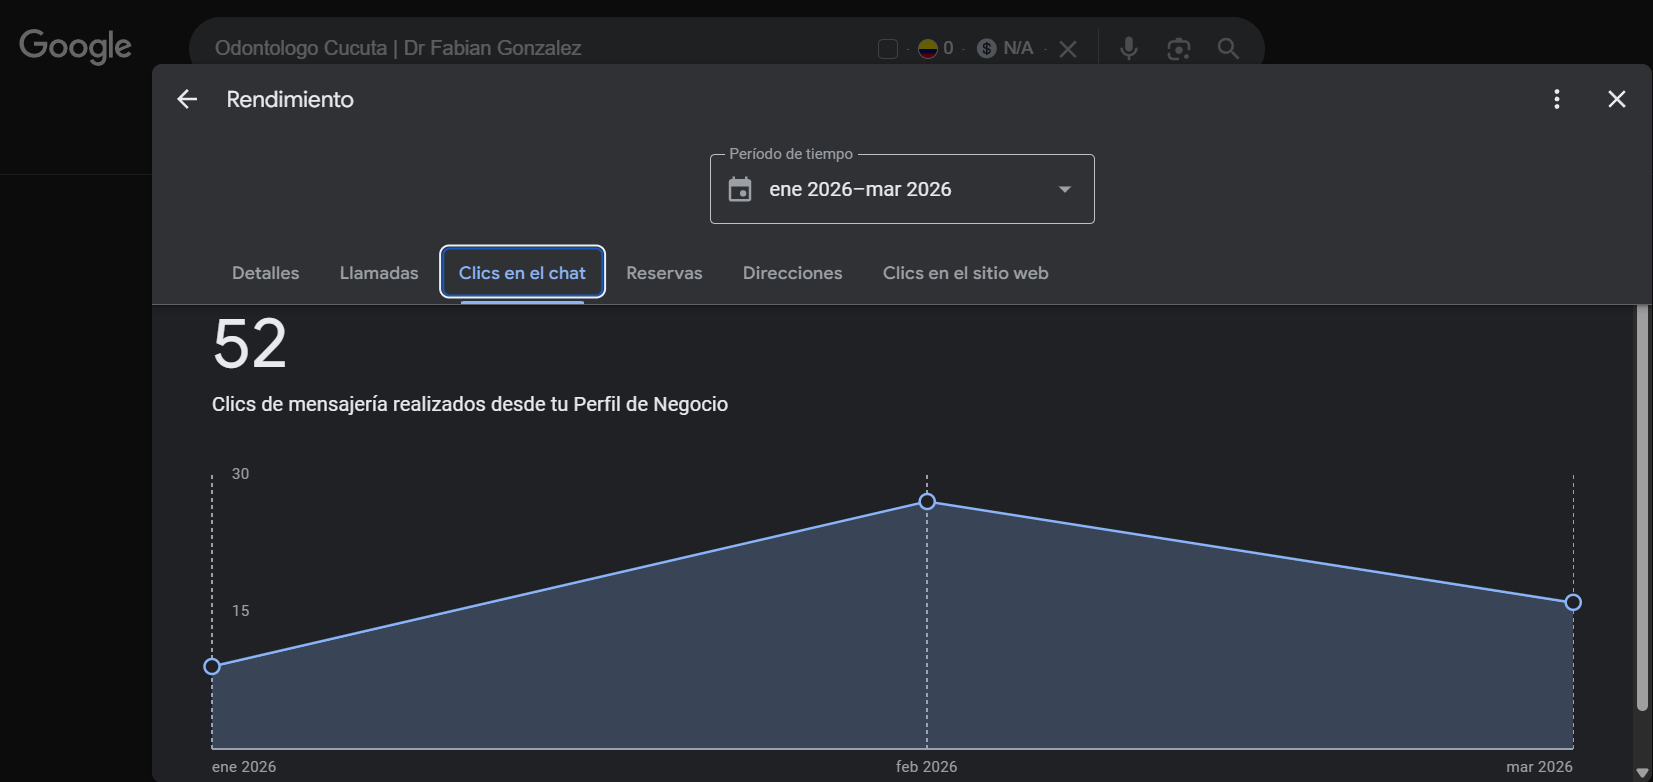Start voice search with the microphone icon

tap(1128, 48)
